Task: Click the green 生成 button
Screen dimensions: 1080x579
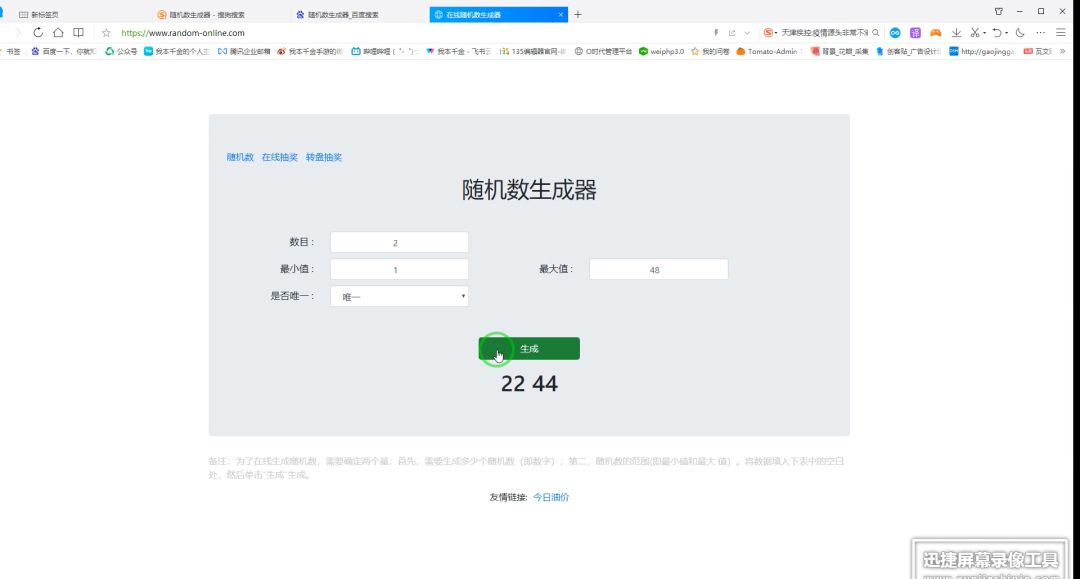Action: coord(529,348)
